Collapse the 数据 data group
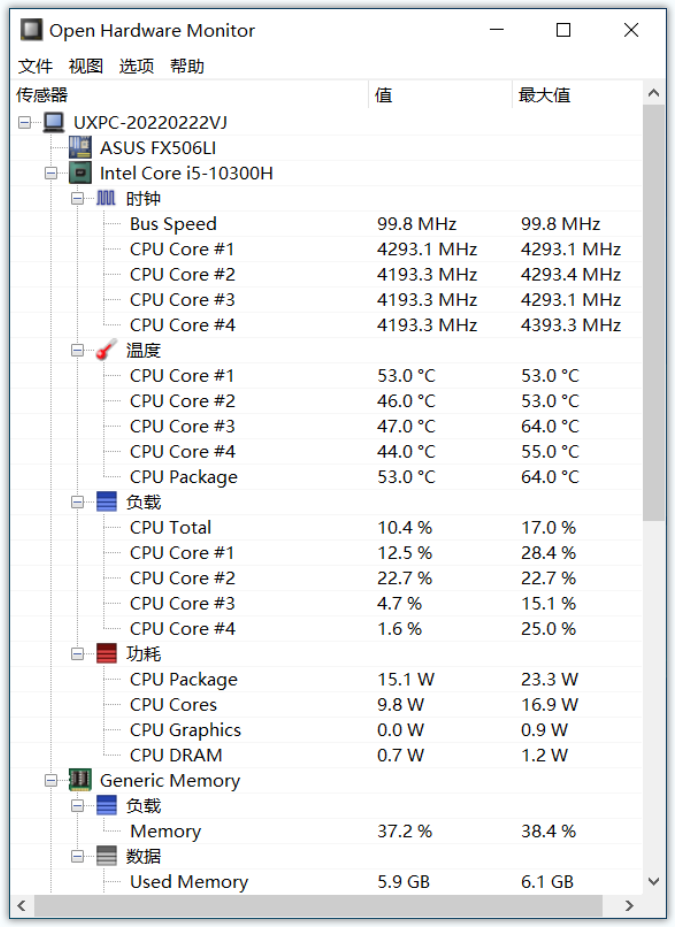The height and width of the screenshot is (927, 675). point(77,857)
